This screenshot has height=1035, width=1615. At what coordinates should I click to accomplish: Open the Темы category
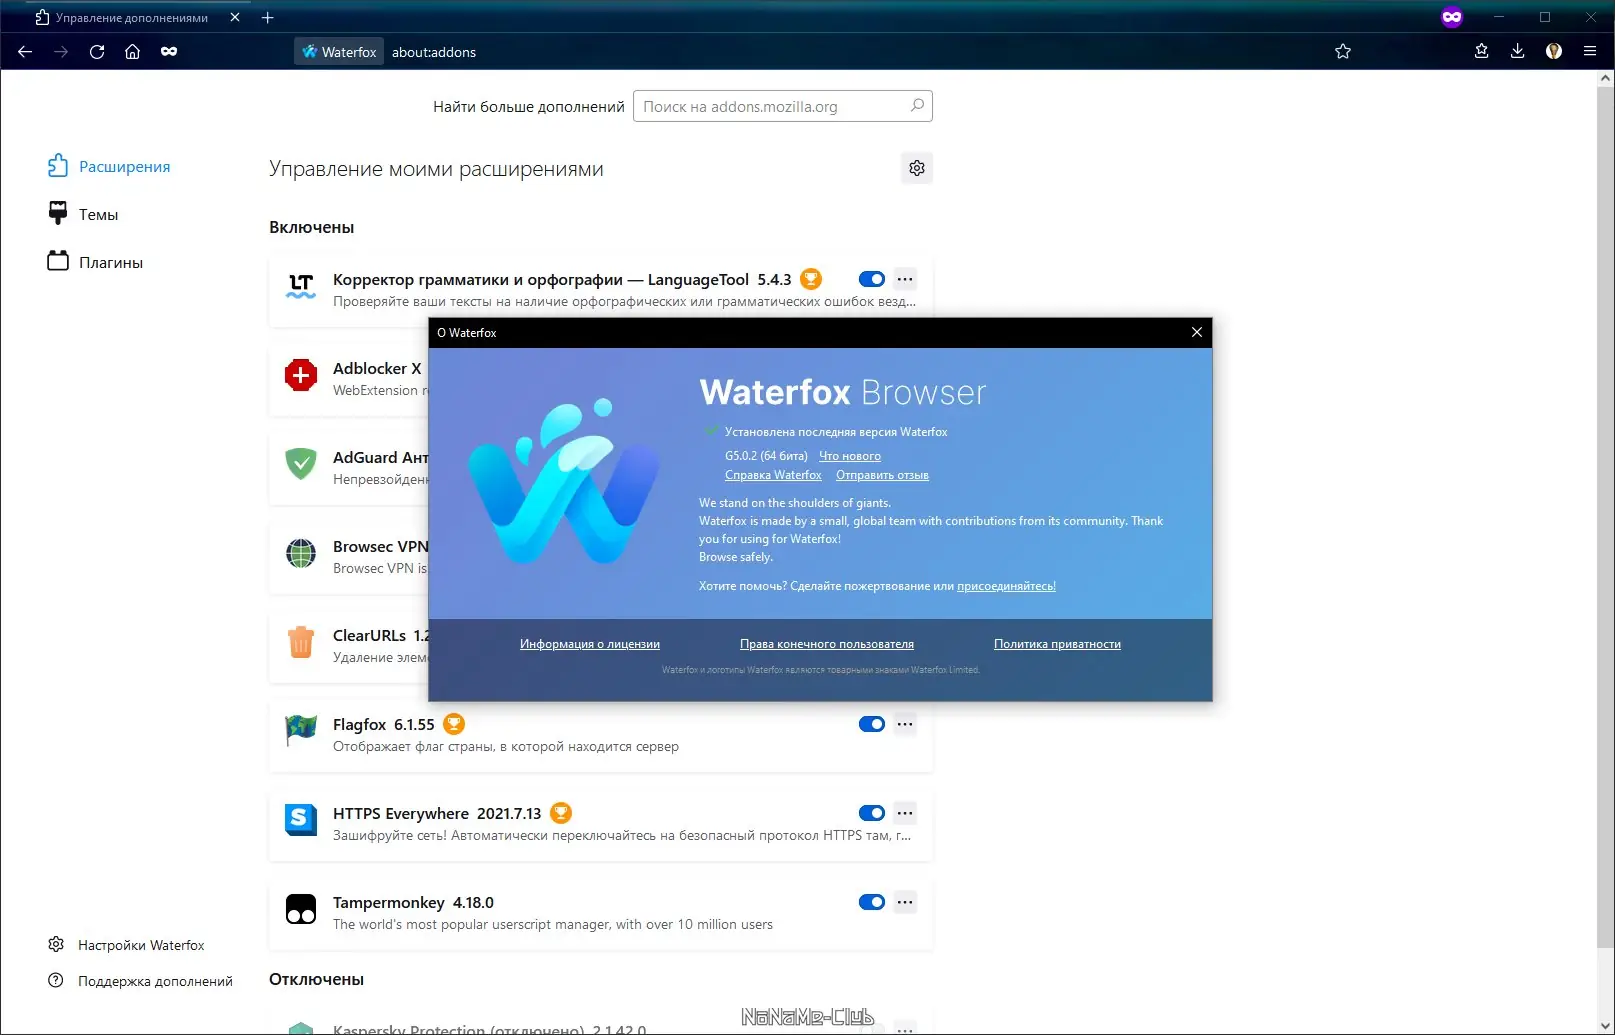(83, 214)
